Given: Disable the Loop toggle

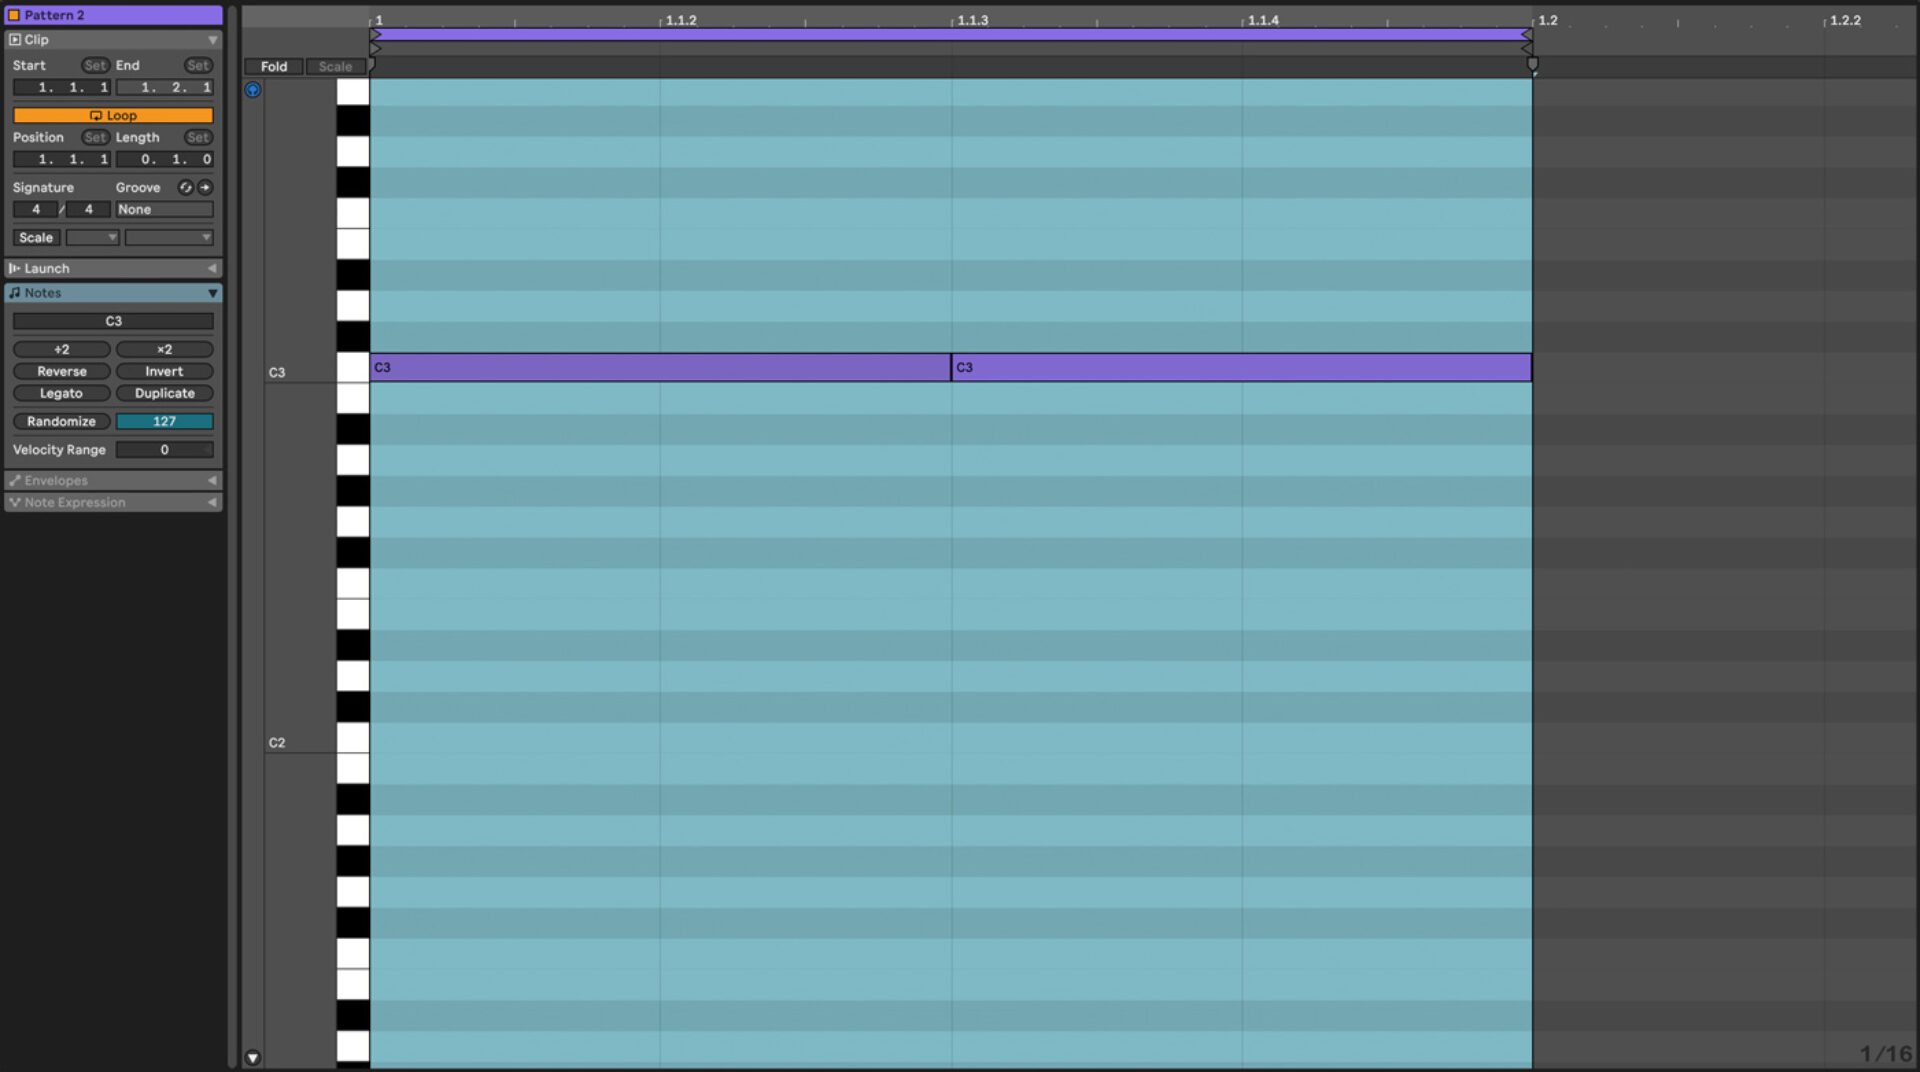Looking at the screenshot, I should [x=113, y=115].
